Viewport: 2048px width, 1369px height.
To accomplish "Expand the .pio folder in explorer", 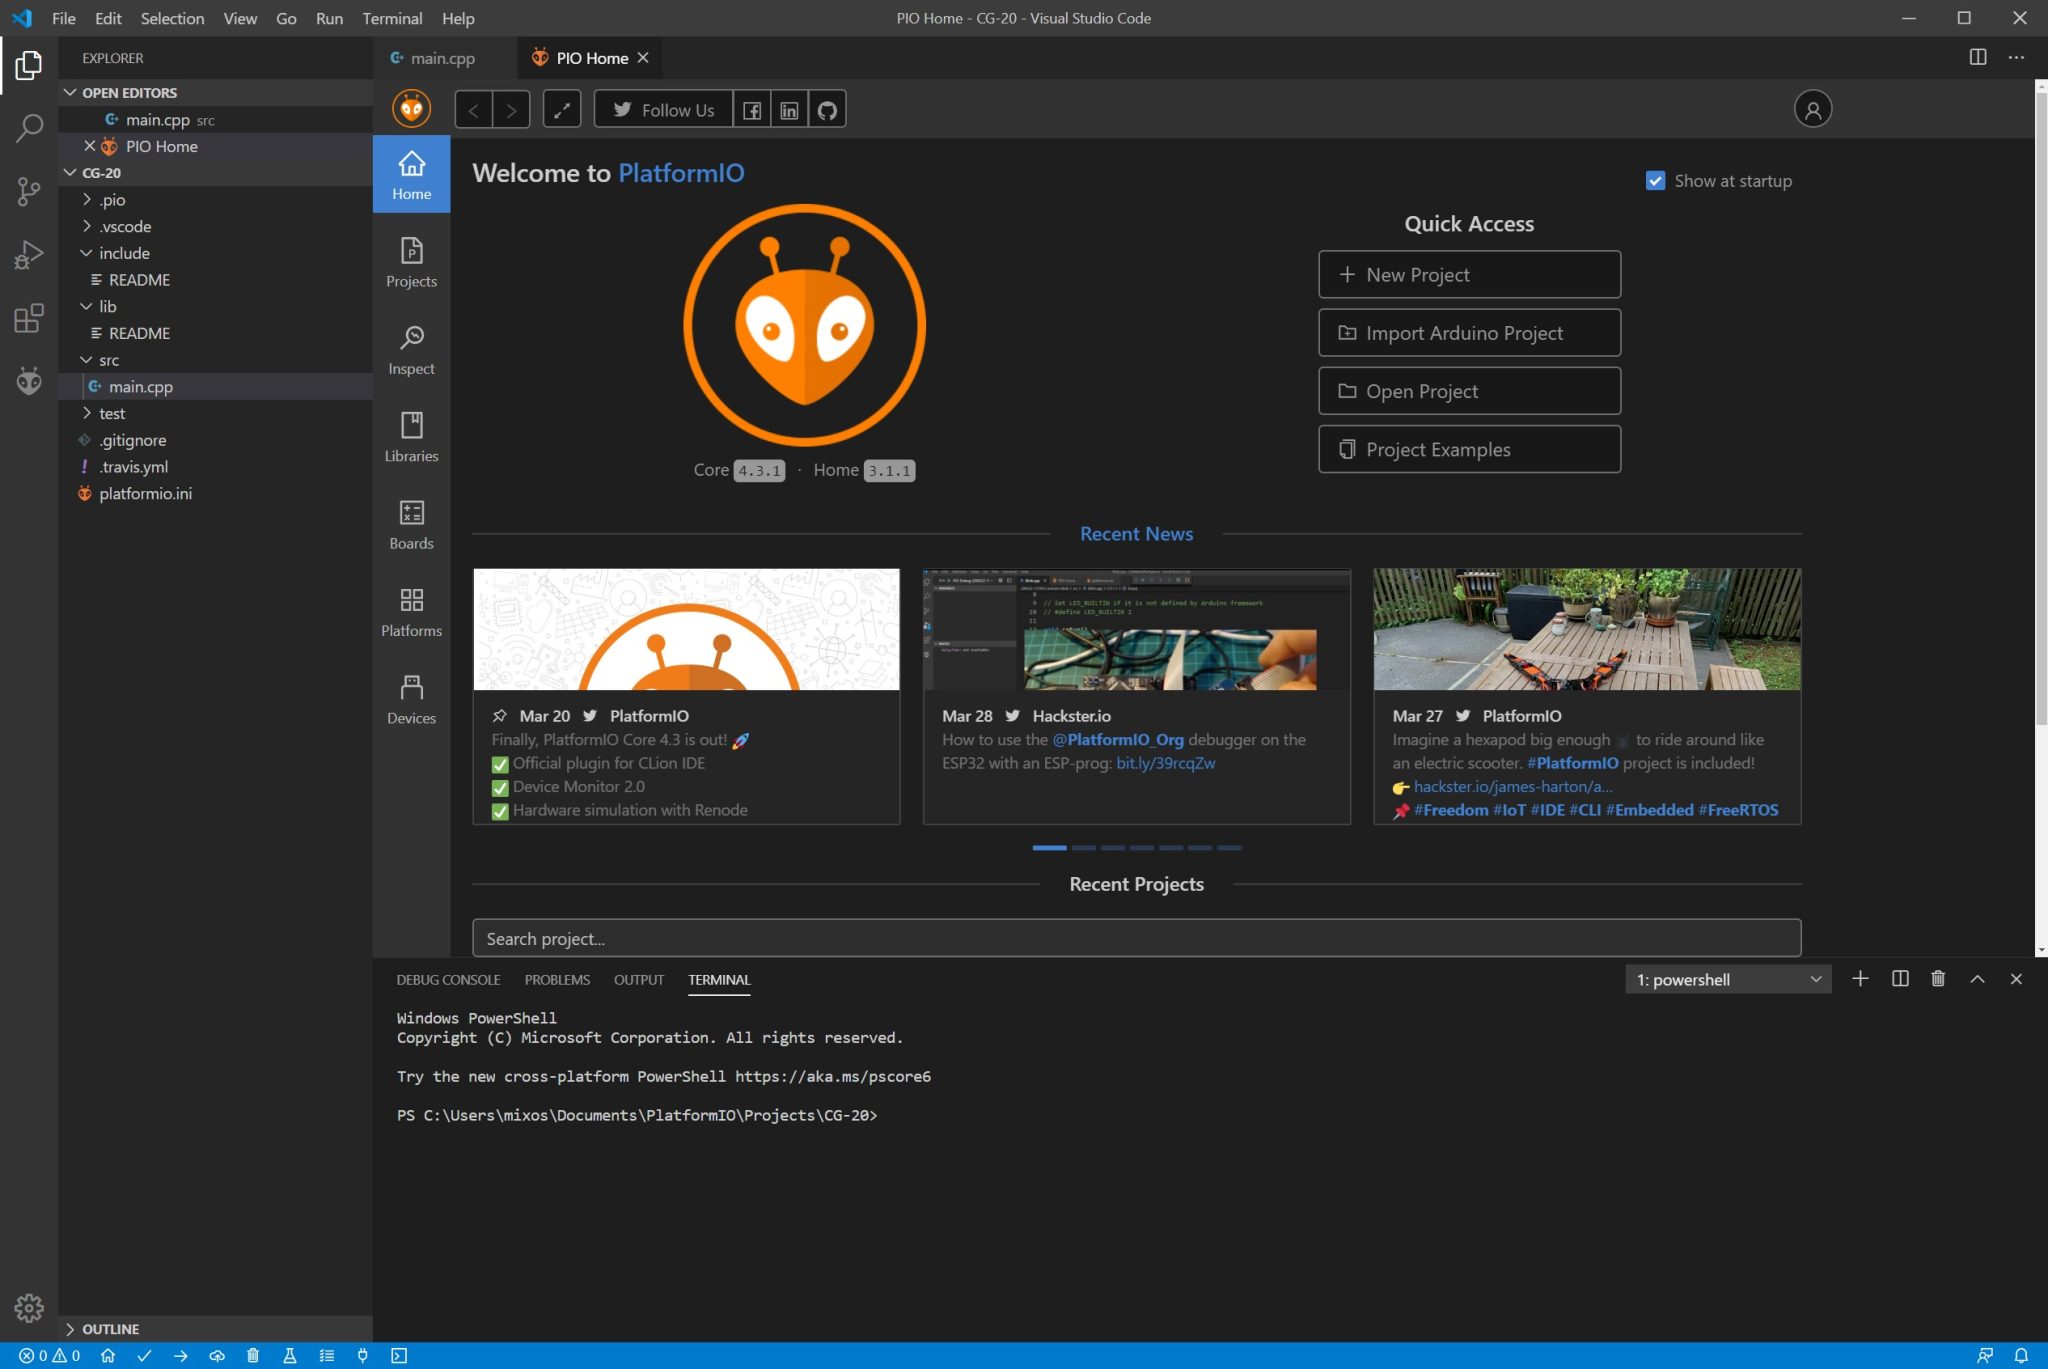I will [112, 199].
